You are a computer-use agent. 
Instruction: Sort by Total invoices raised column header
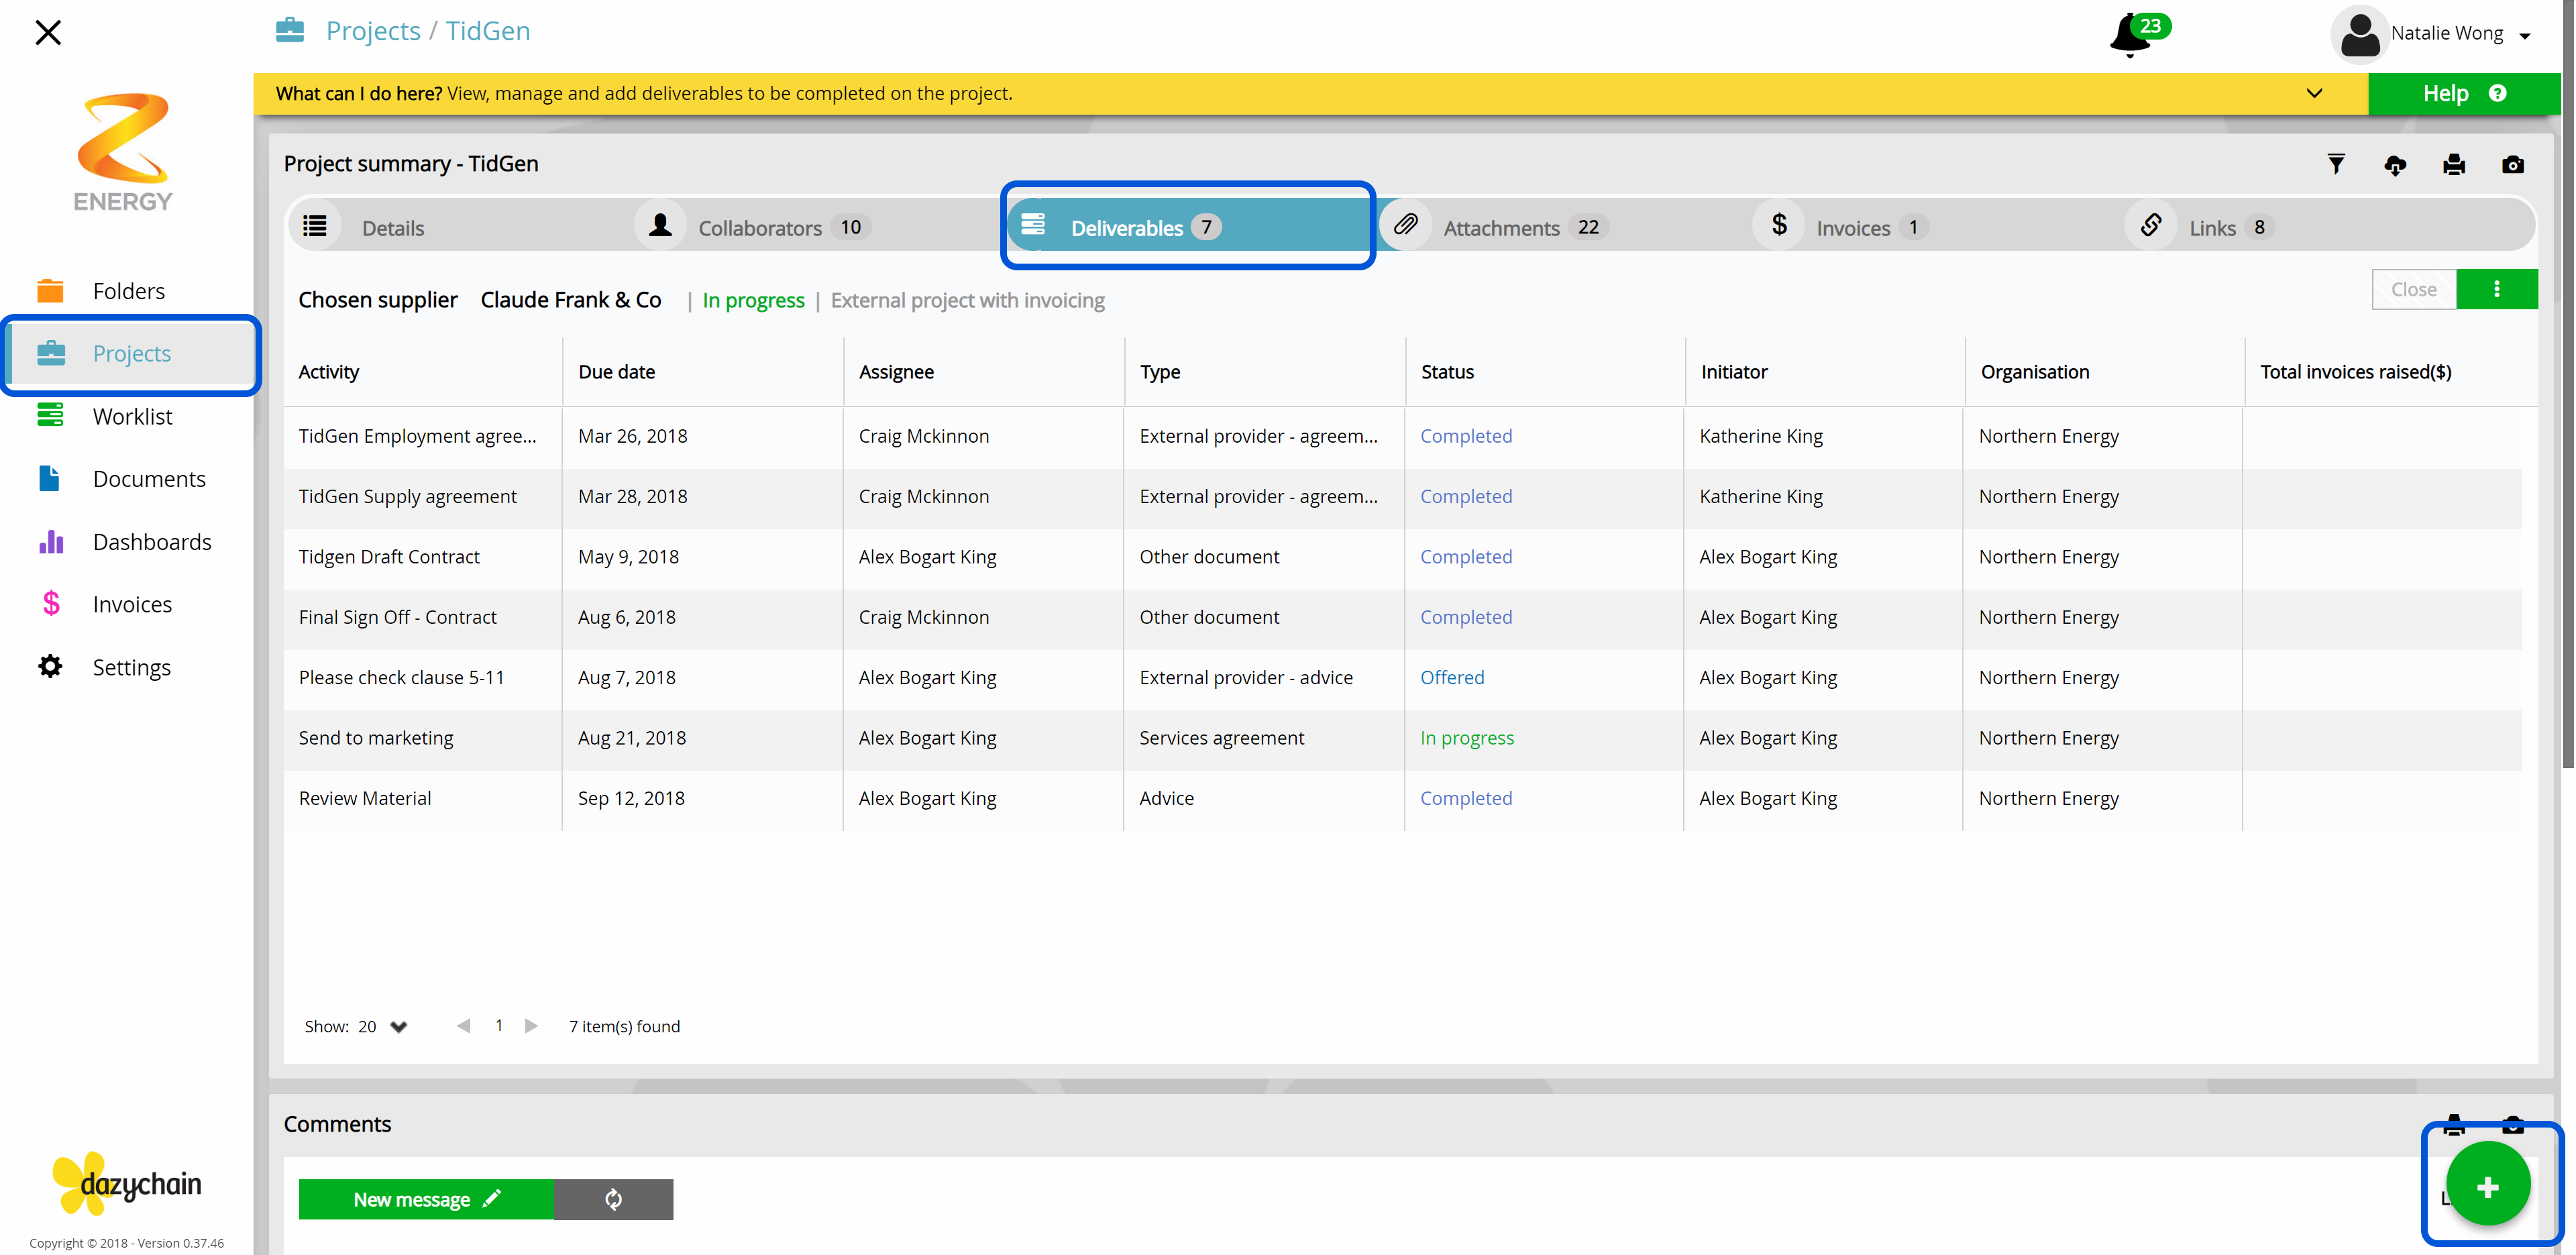pos(2355,372)
